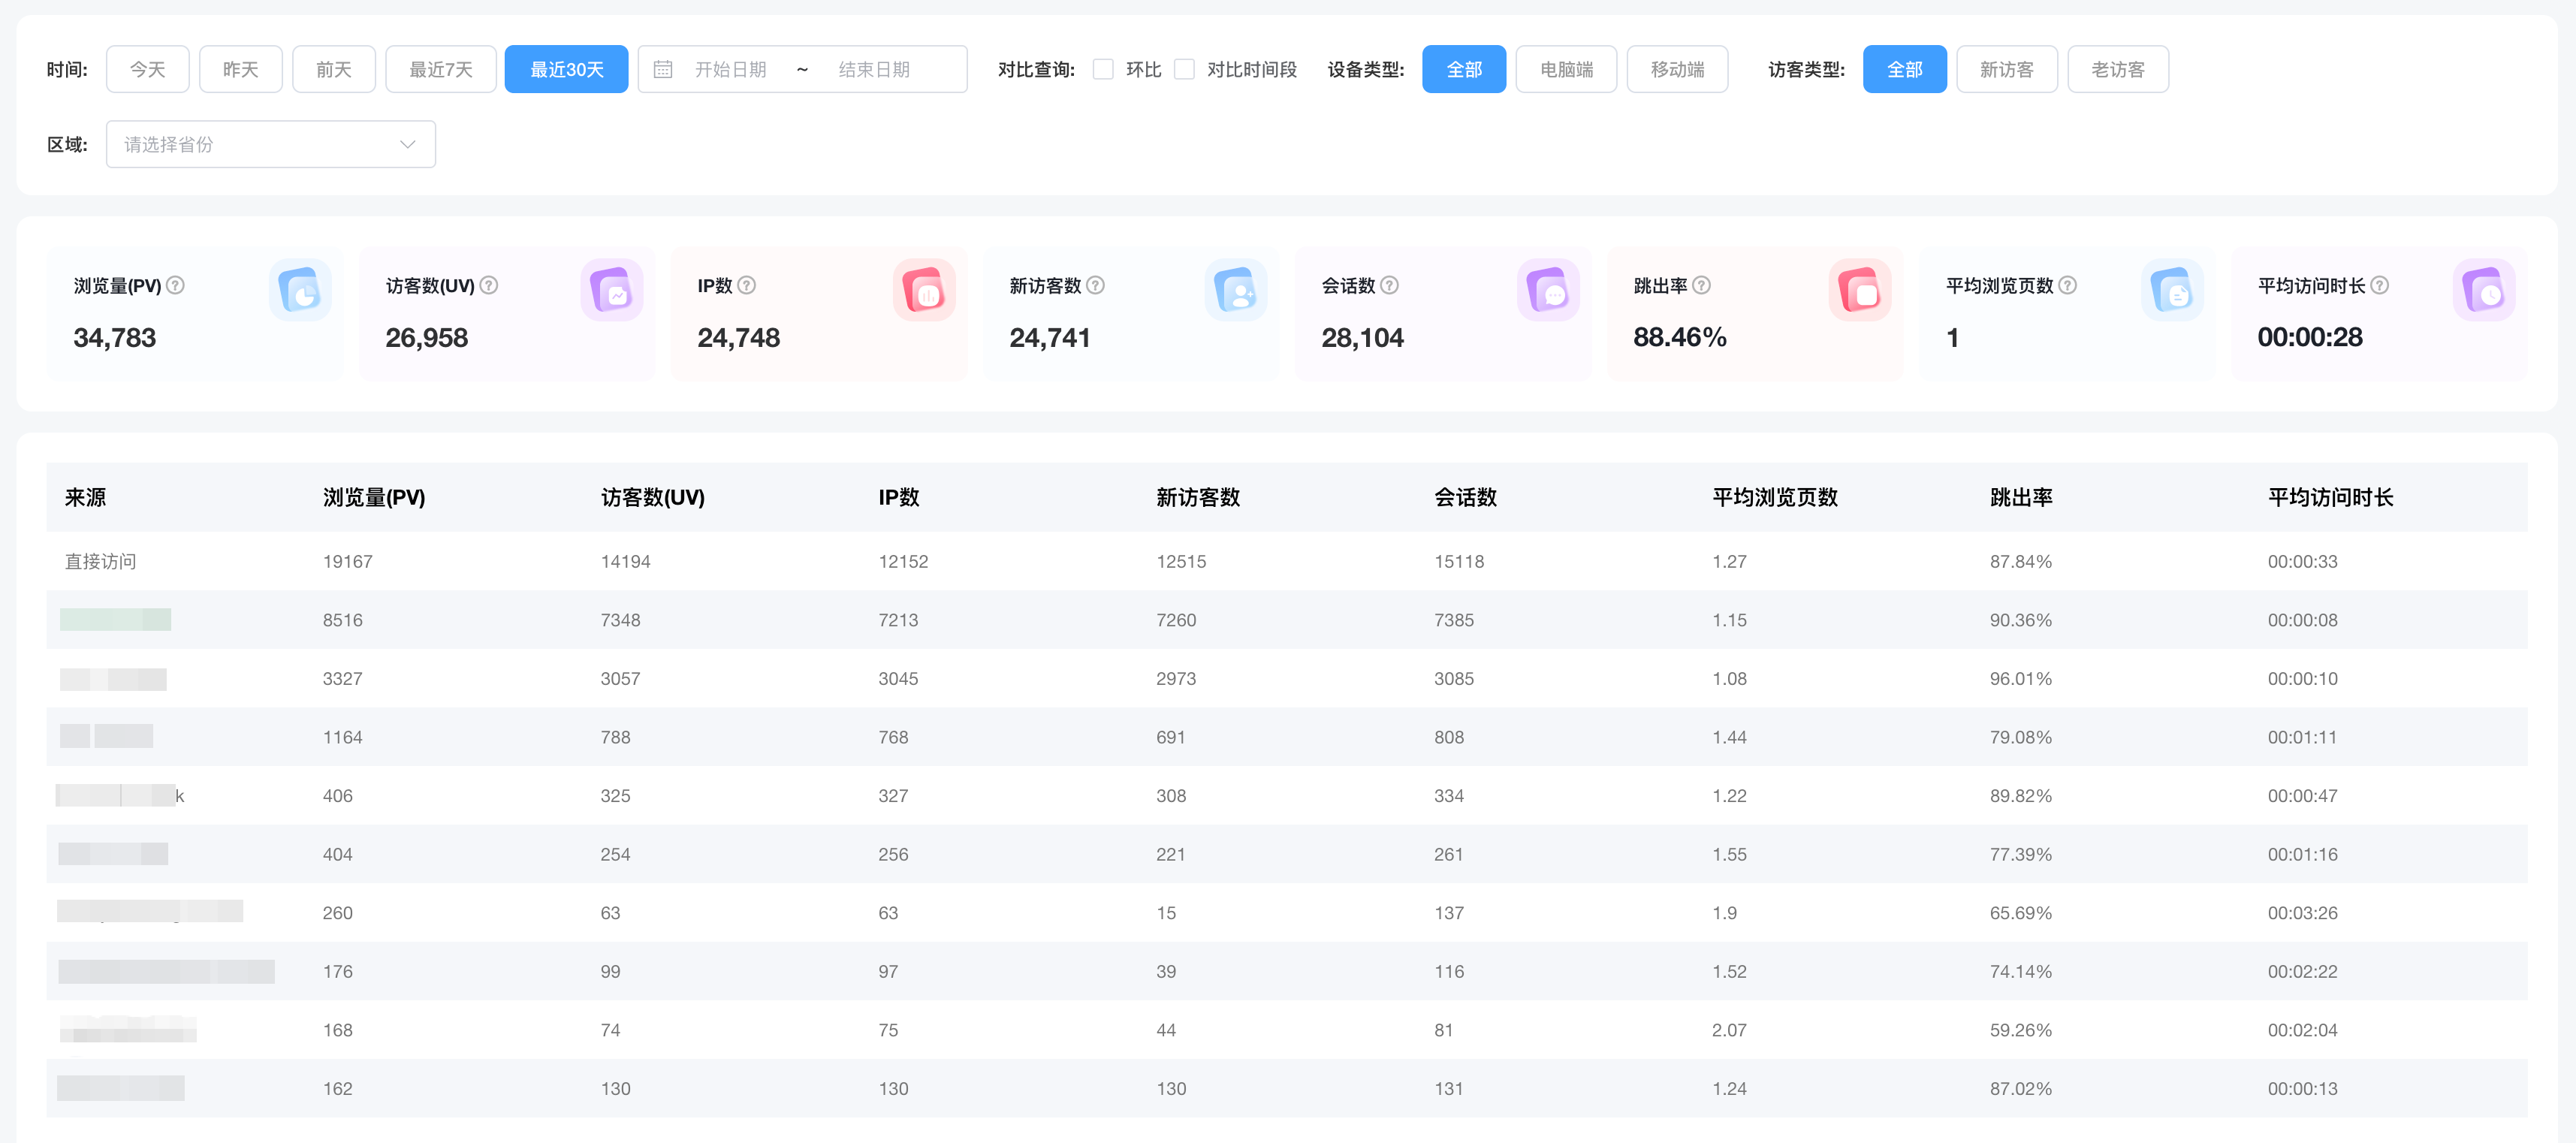Click the 平均访问时长 table column header
2576x1143 pixels.
point(2330,497)
